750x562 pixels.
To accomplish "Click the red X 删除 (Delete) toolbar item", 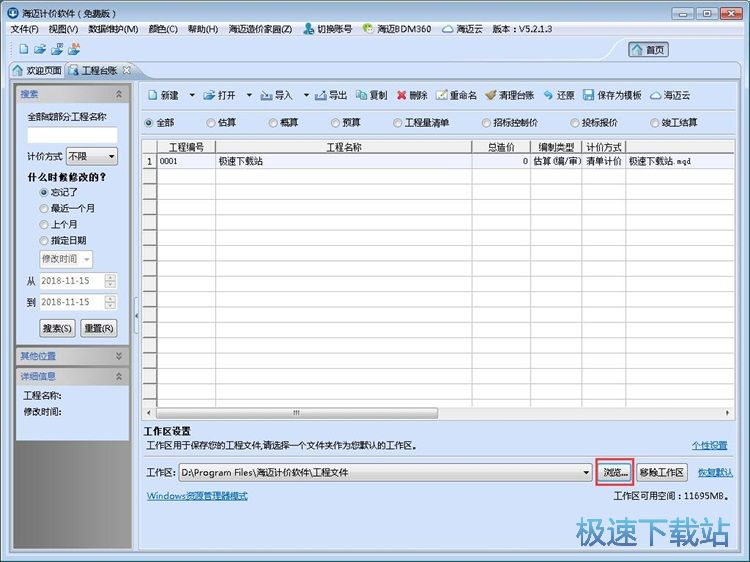I will point(412,95).
